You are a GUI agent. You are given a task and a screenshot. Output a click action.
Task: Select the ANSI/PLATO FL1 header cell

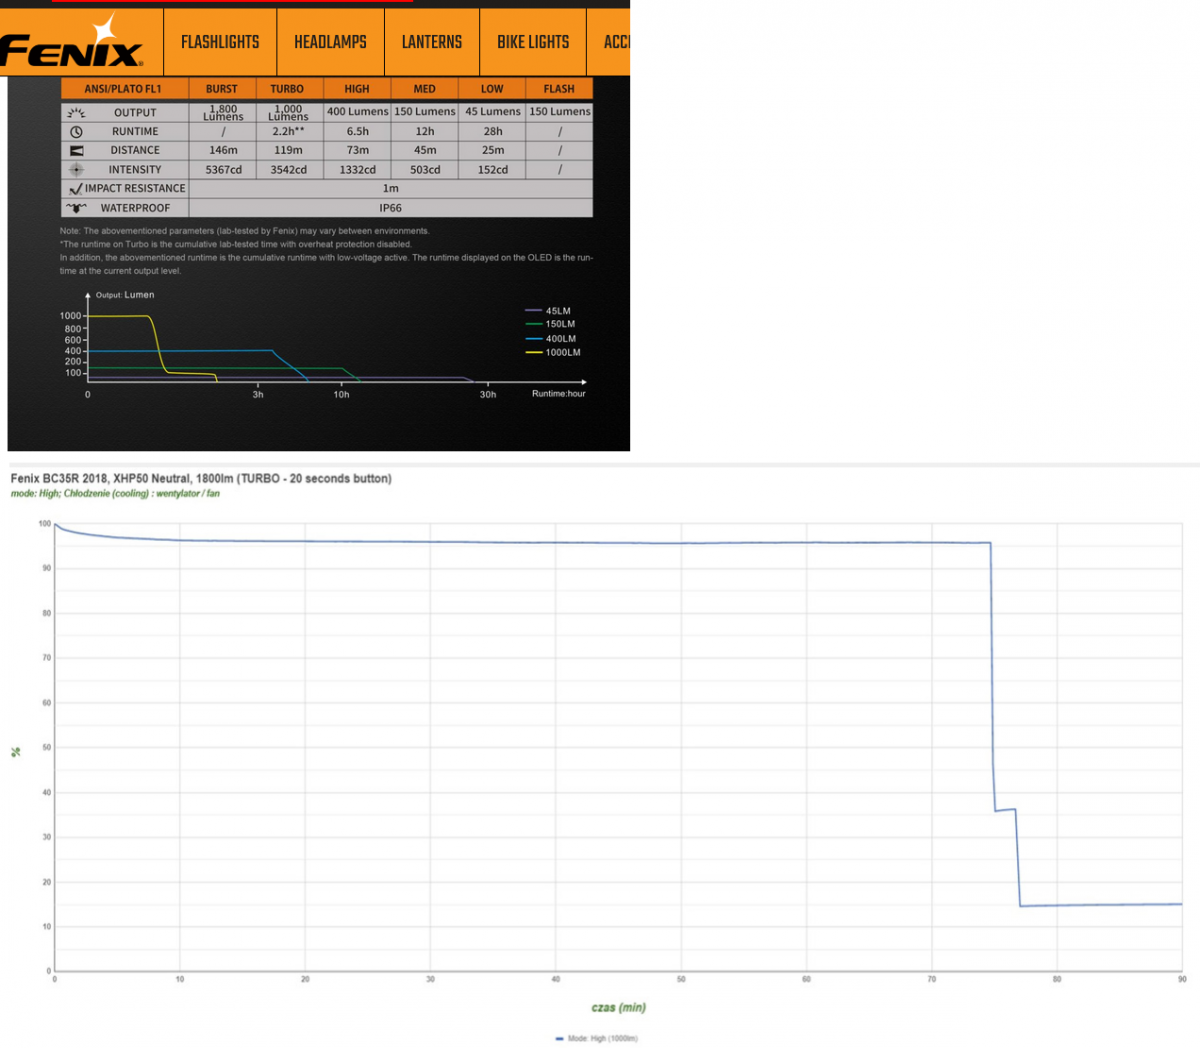pos(123,89)
